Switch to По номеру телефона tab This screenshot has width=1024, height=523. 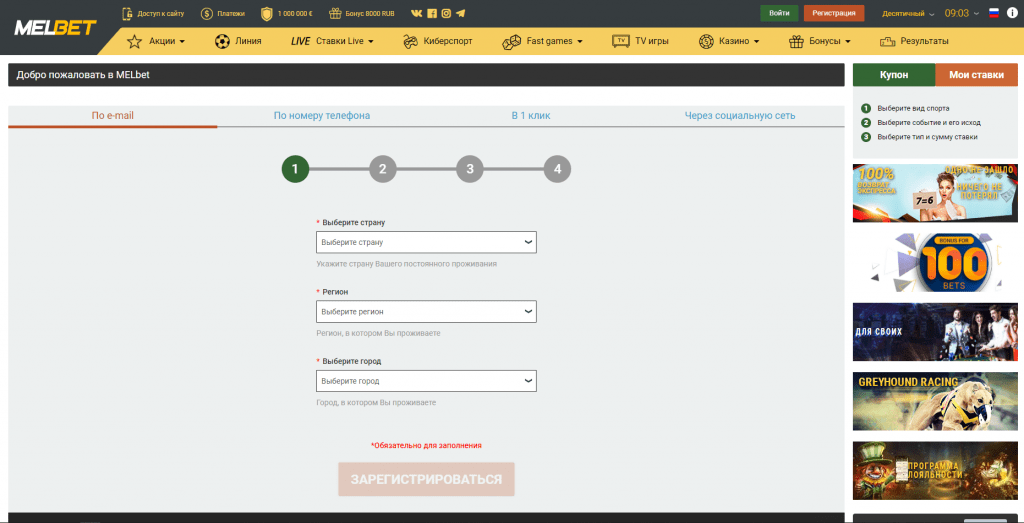(x=322, y=116)
